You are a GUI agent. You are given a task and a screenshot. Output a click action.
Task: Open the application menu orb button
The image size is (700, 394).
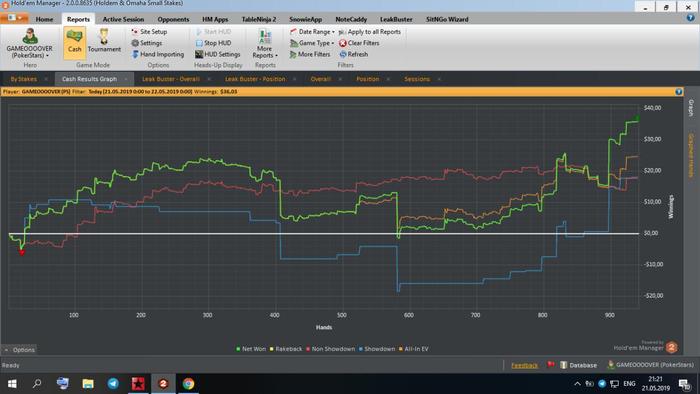coord(15,18)
